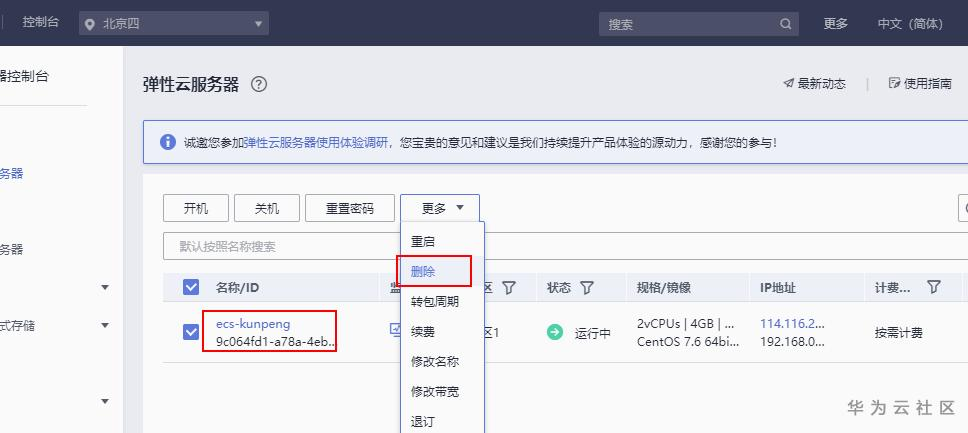This screenshot has width=968, height=433.
Task: Click the 2vCPUs | 4GB spec text
Action: click(685, 324)
